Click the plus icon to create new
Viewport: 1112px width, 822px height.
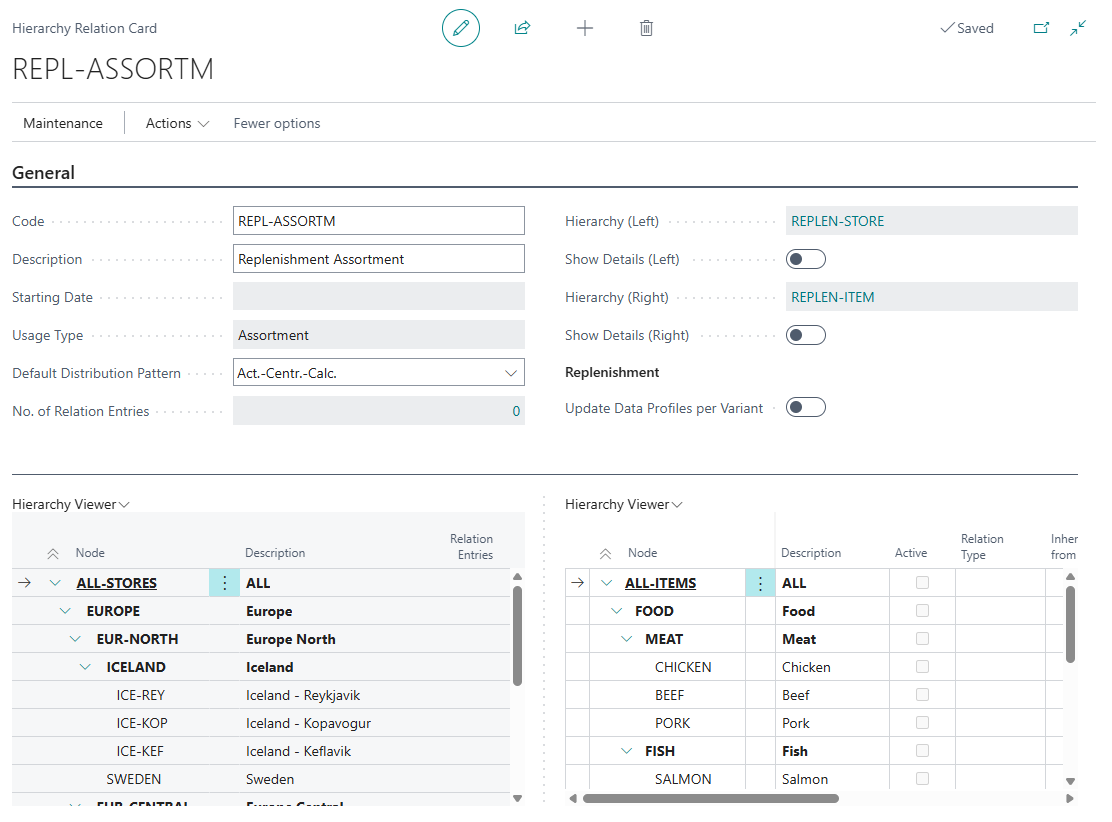(585, 28)
